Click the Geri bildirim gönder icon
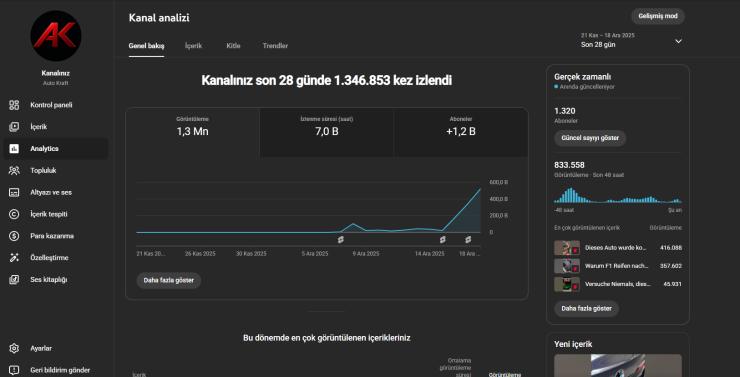 tap(14, 370)
